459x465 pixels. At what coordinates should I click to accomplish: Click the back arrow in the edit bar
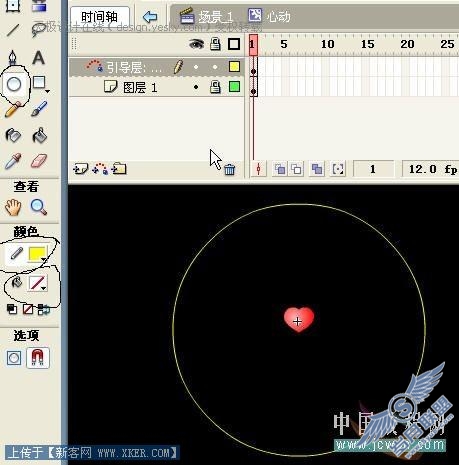[x=150, y=16]
